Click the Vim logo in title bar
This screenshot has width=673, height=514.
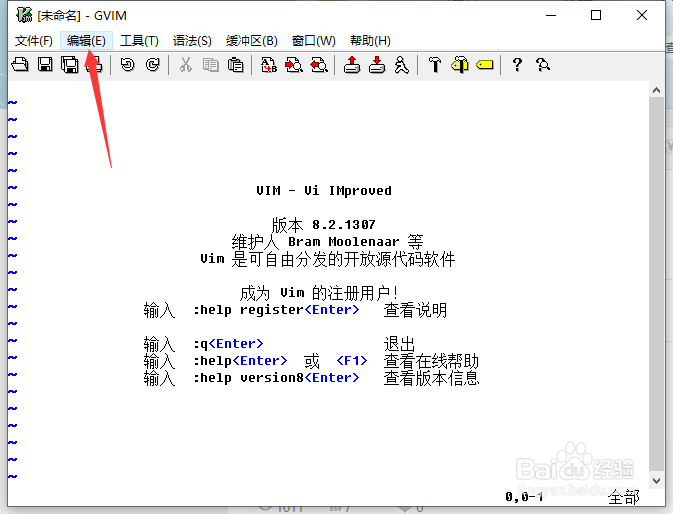pos(24,15)
